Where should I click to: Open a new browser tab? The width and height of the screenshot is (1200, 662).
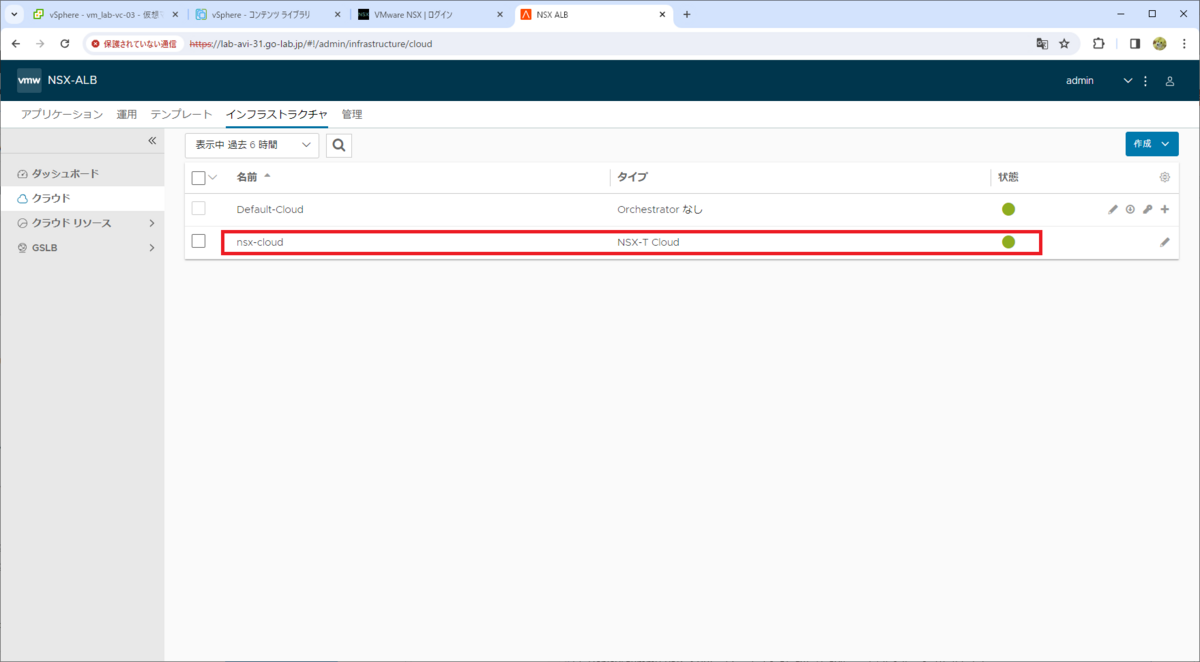[687, 14]
